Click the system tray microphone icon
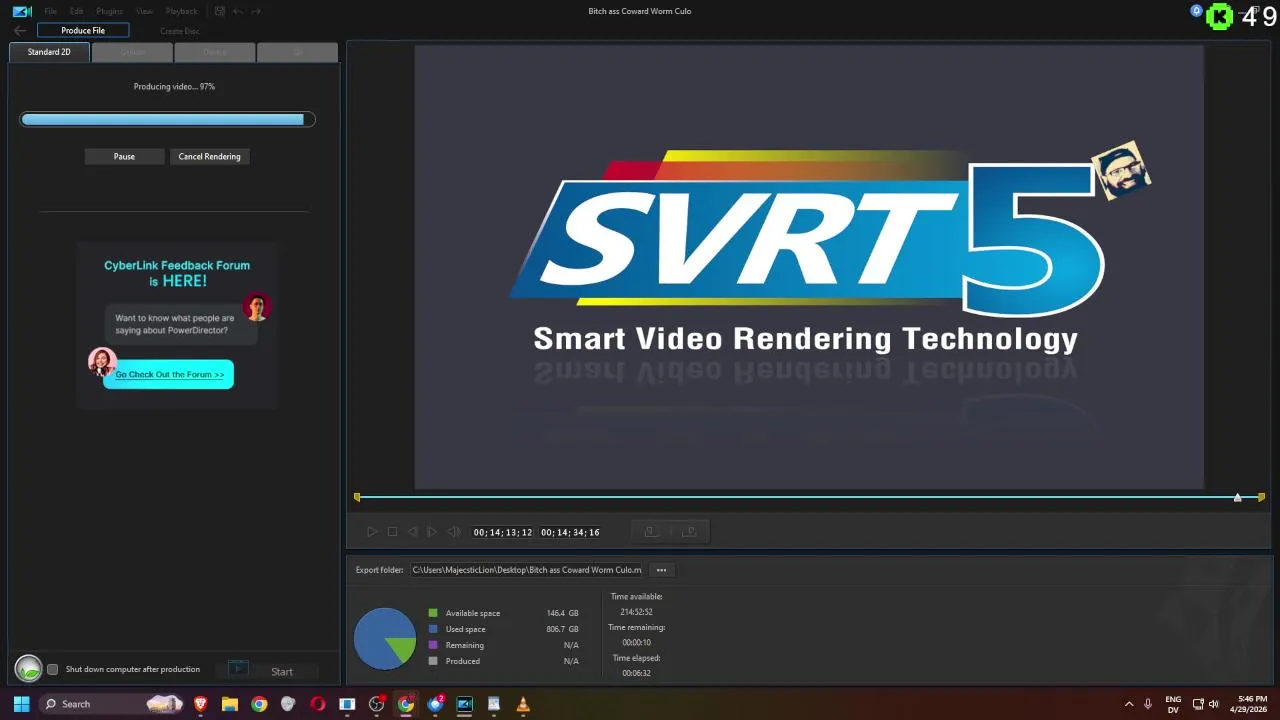 [x=1148, y=704]
